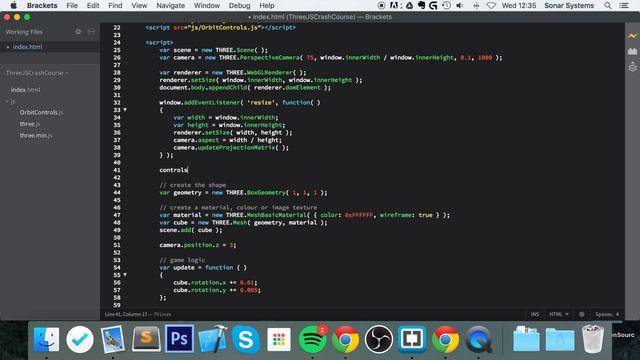Open Preview app from the Dock

(x=113, y=339)
